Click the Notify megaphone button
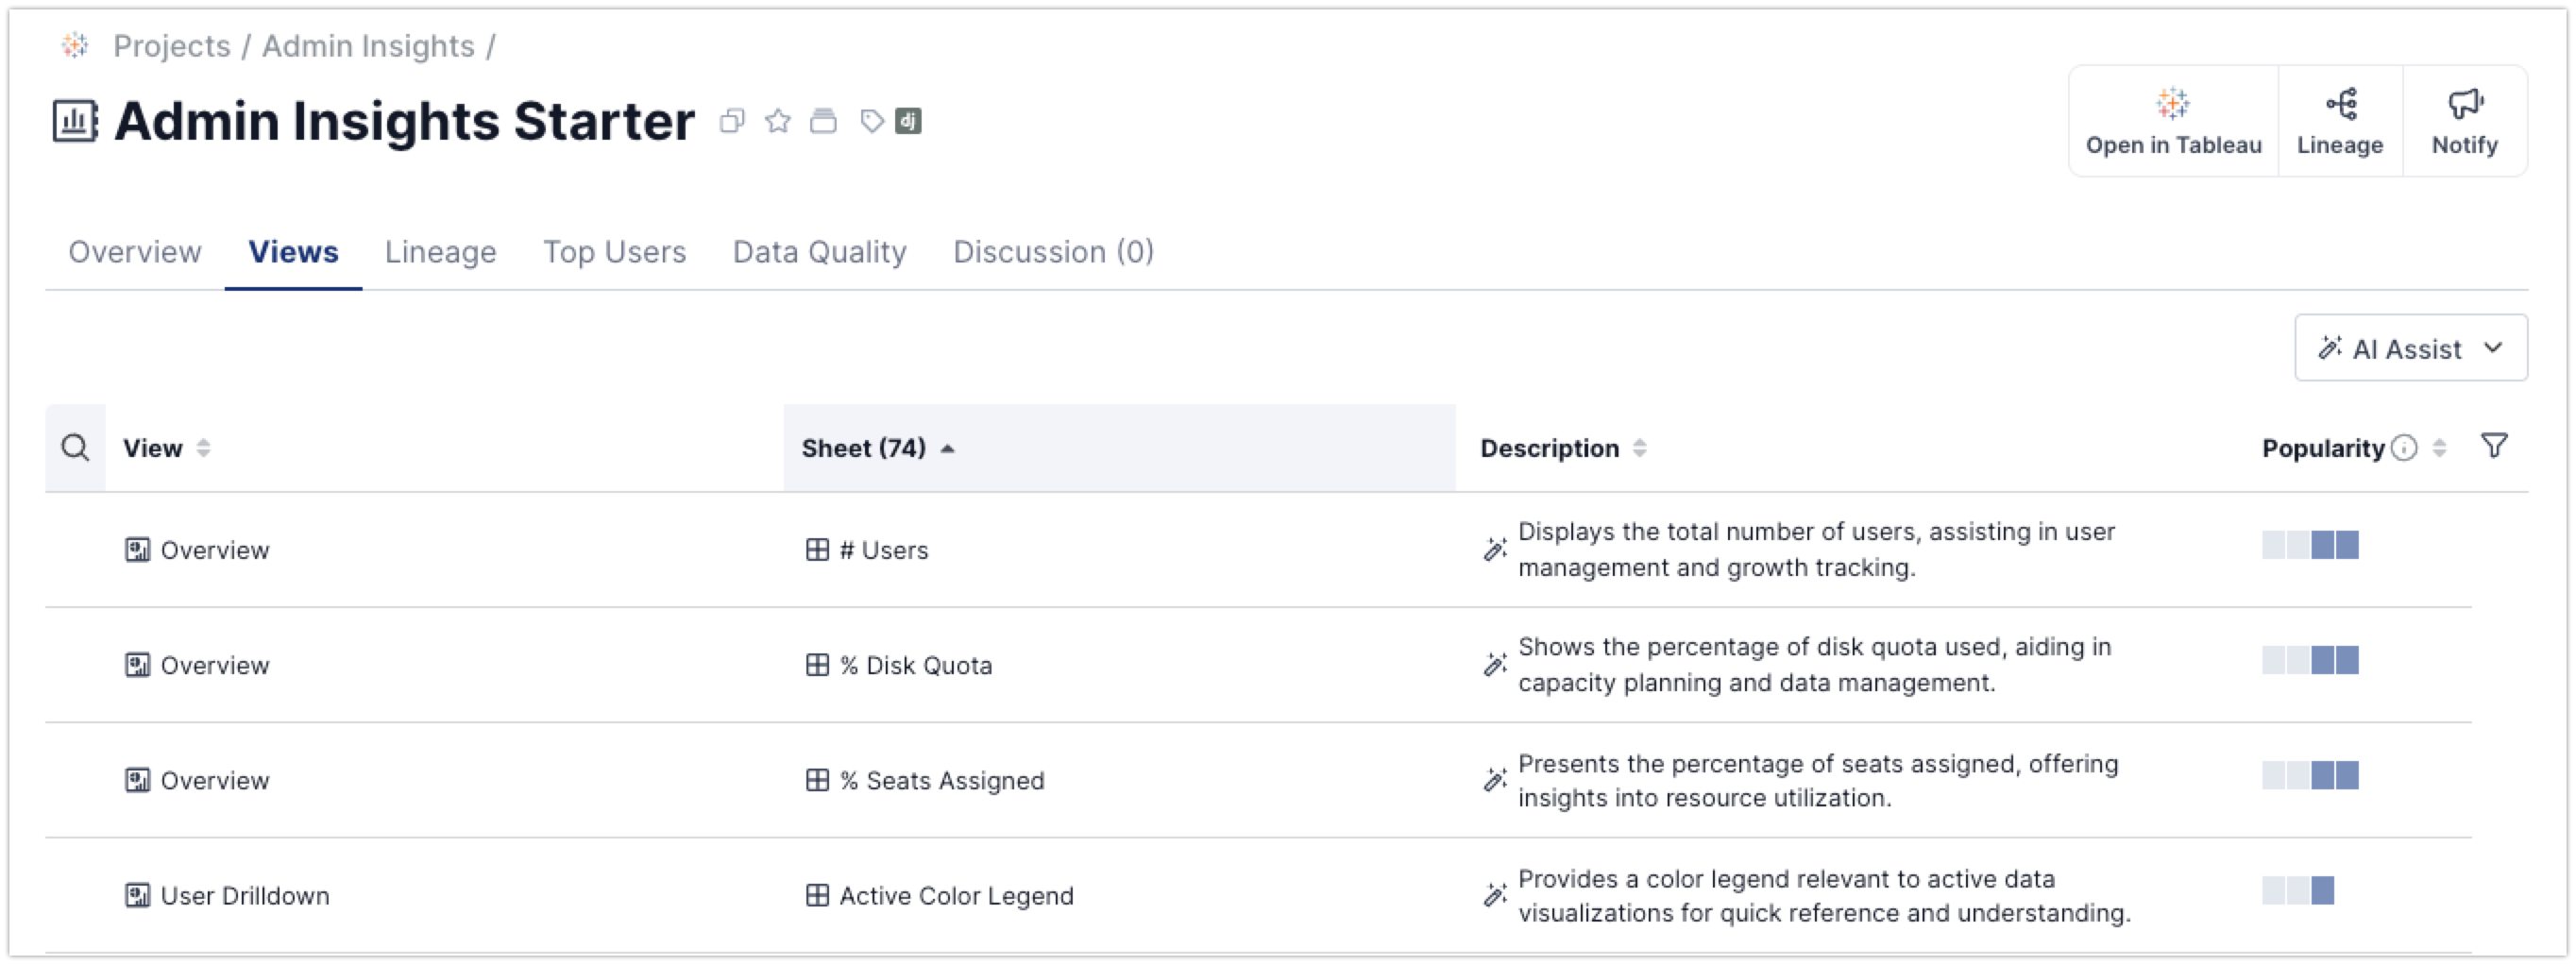 [x=2464, y=121]
